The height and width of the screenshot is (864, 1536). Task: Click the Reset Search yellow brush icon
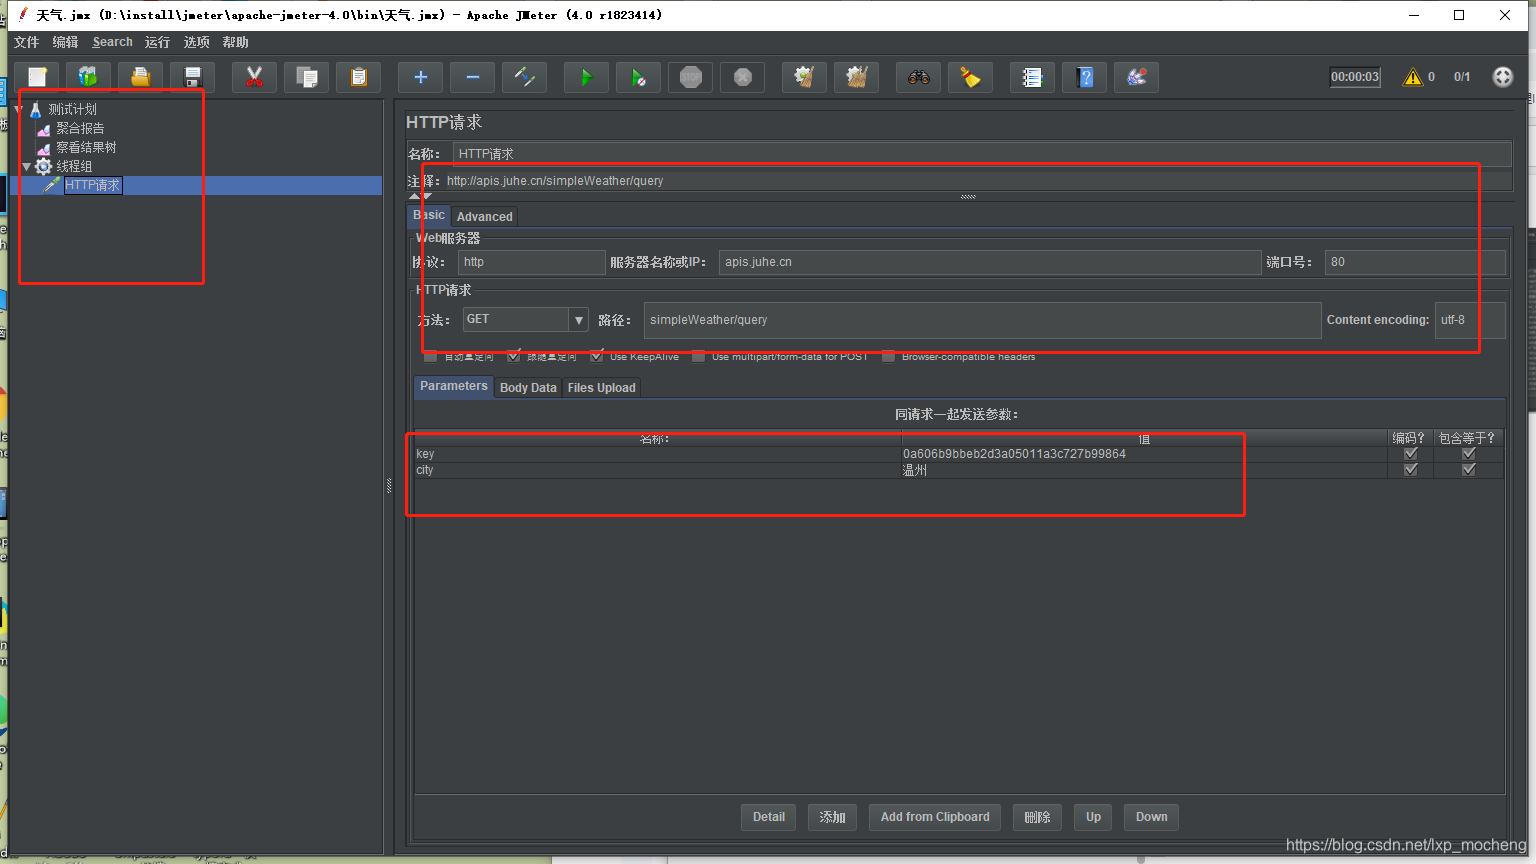point(970,77)
